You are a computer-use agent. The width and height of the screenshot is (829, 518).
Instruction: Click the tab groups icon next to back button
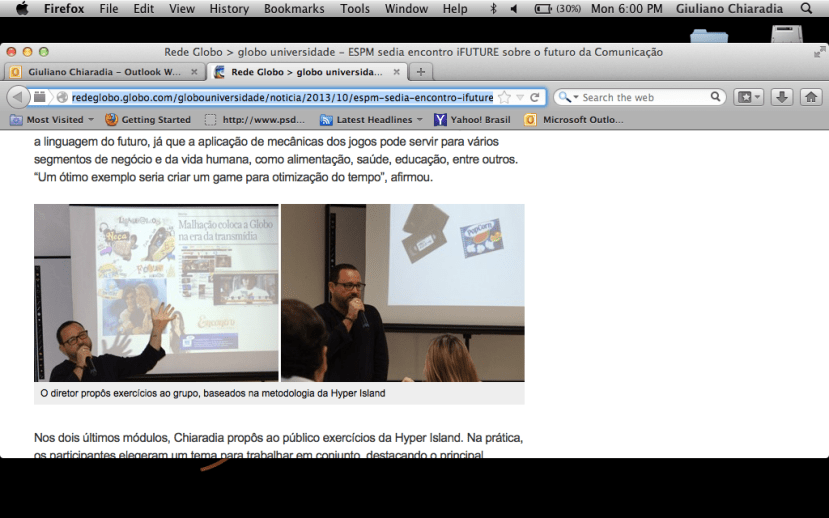pyautogui.click(x=40, y=97)
